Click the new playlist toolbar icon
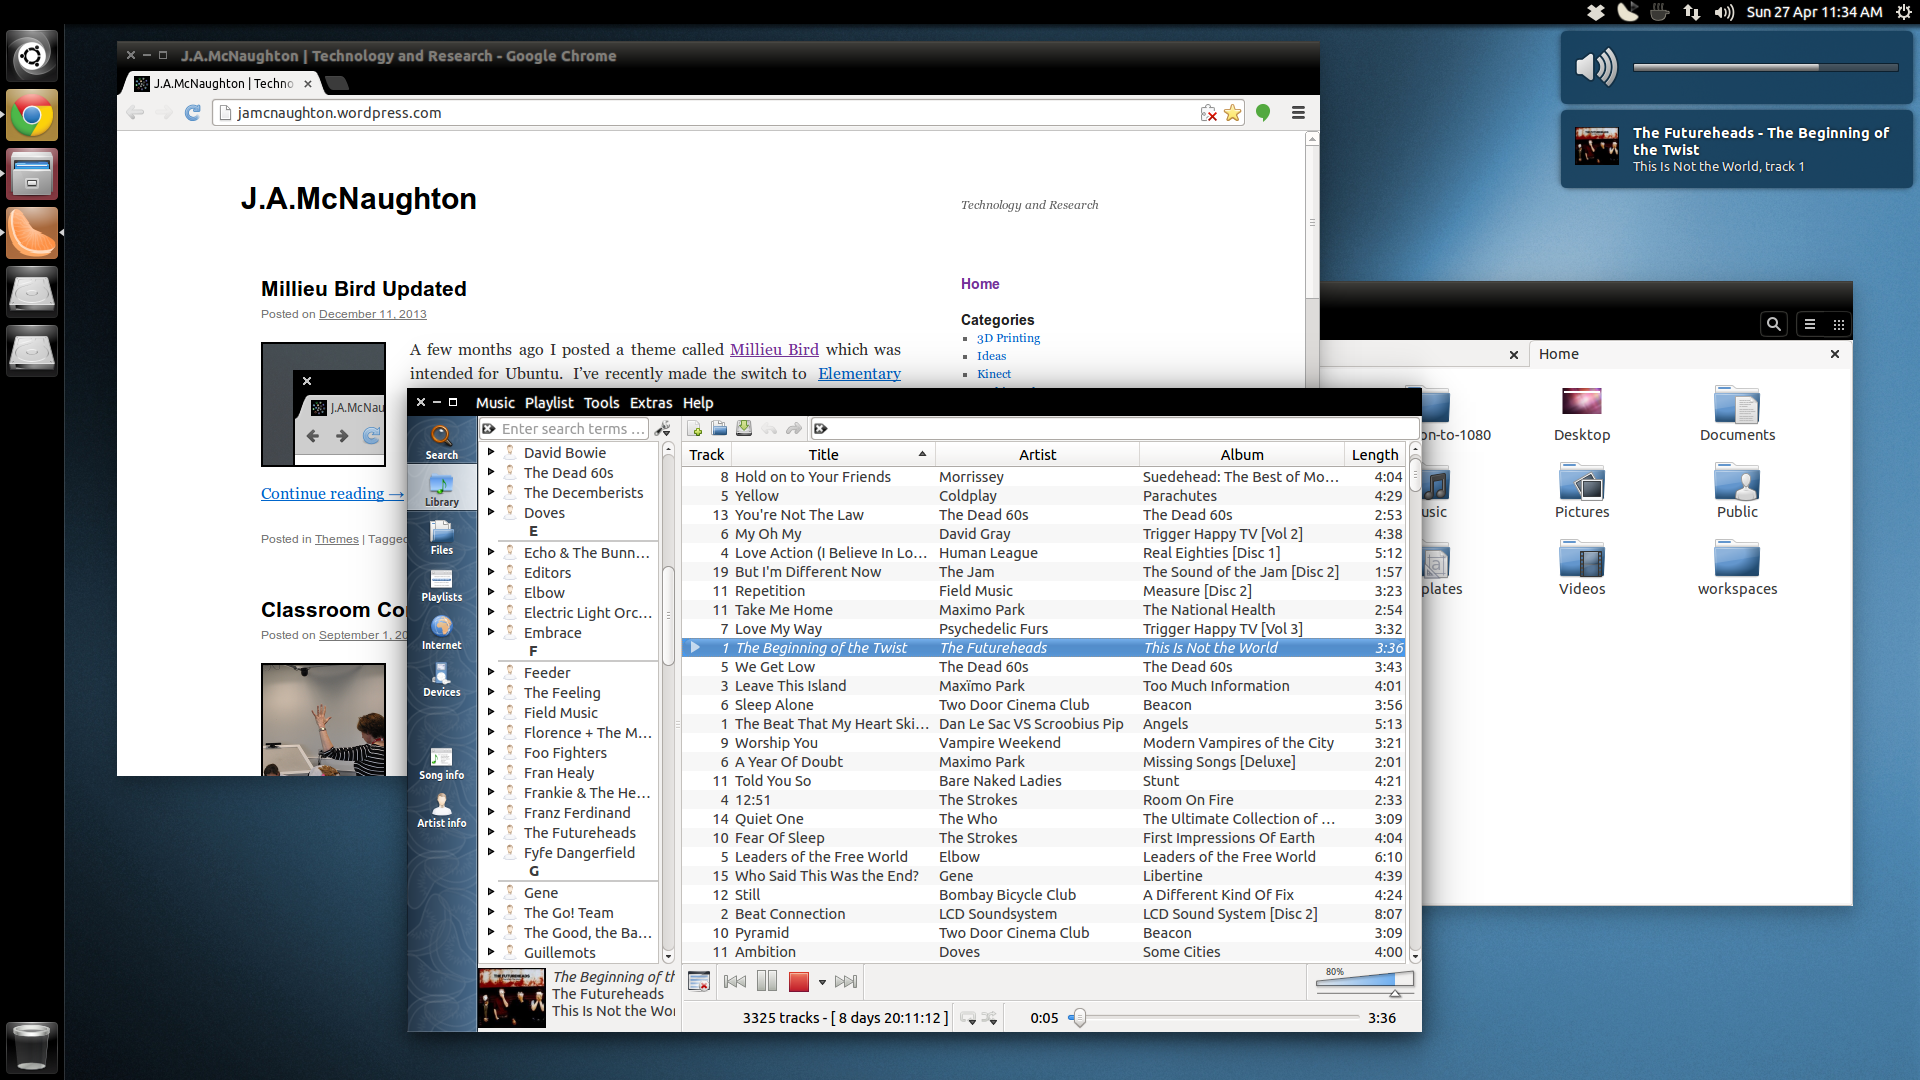This screenshot has height=1080, width=1920. (695, 429)
